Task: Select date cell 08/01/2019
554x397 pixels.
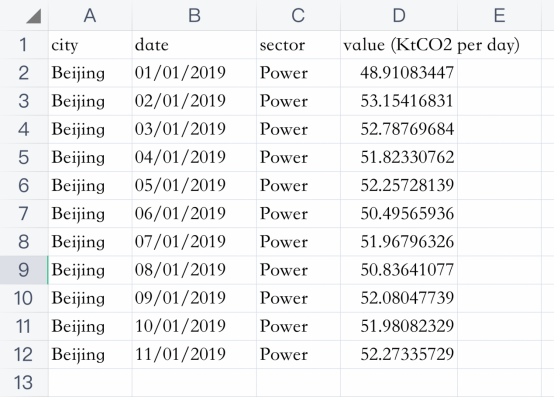Action: pos(194,270)
